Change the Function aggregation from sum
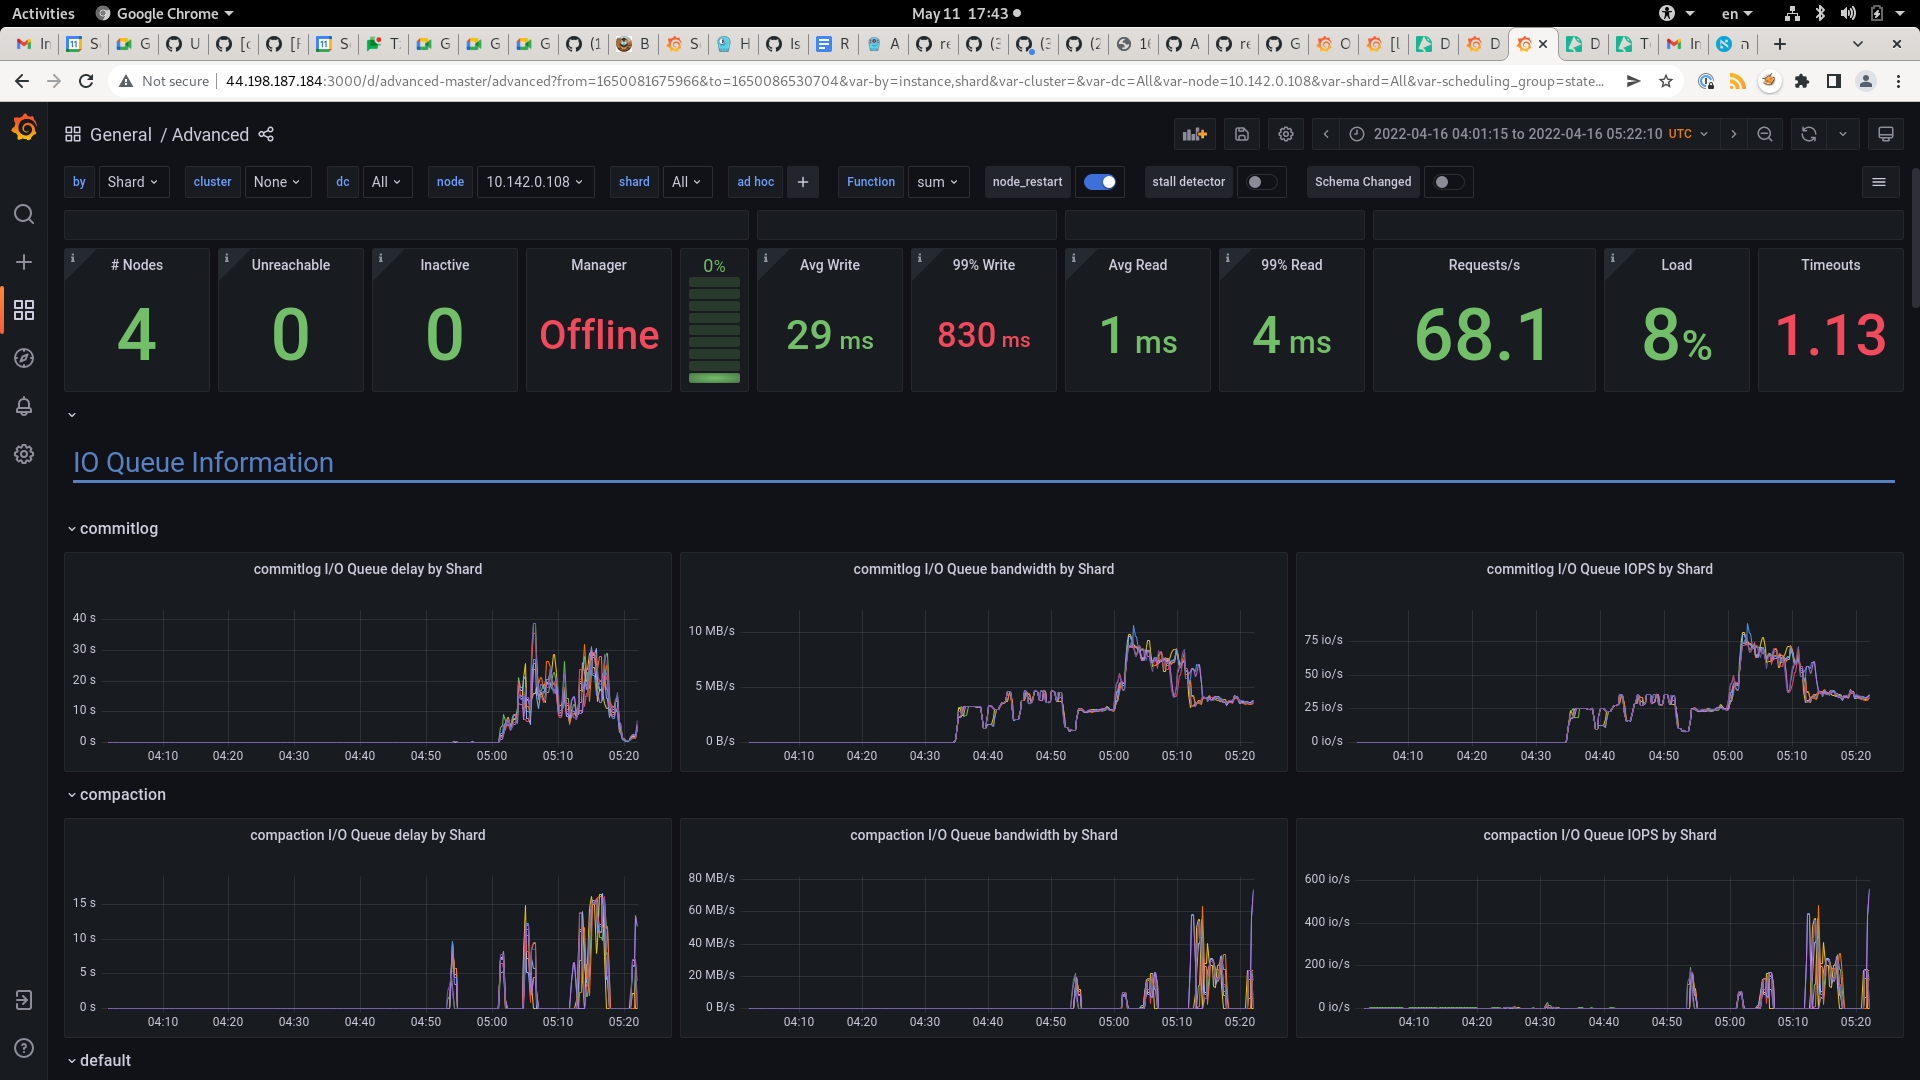 click(937, 182)
